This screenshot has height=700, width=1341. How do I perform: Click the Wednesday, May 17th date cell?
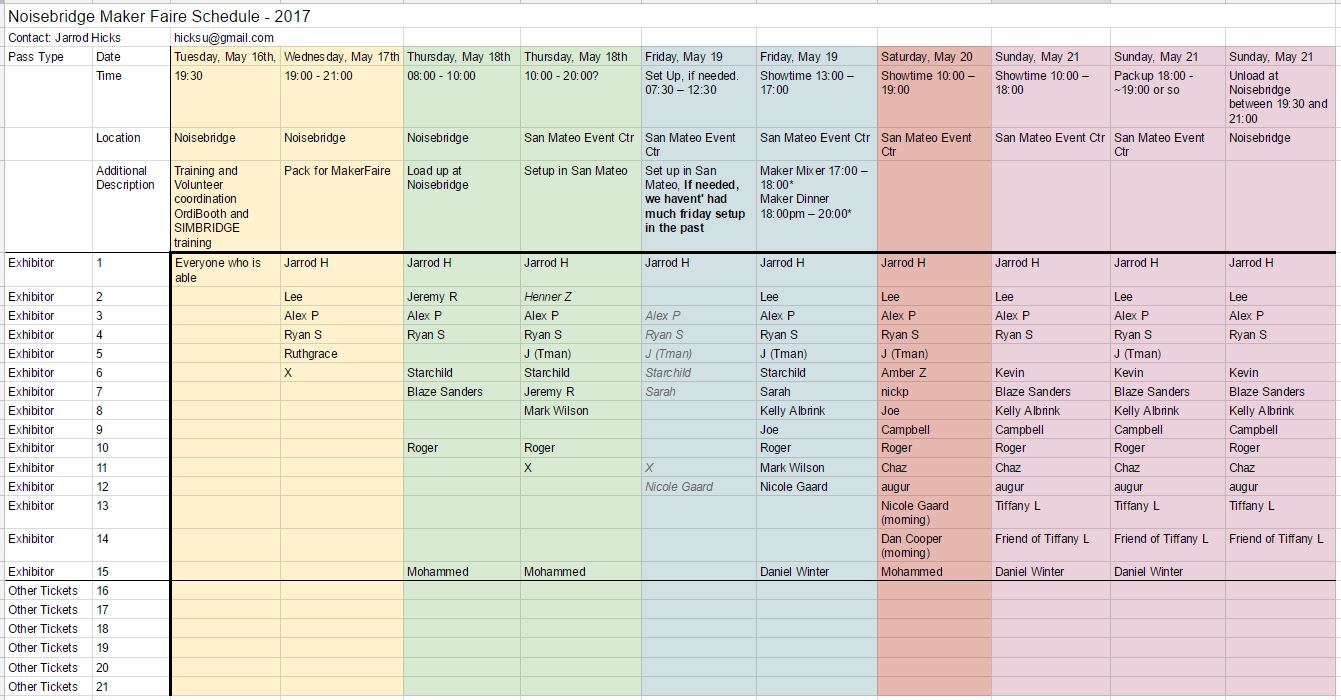pyautogui.click(x=342, y=57)
